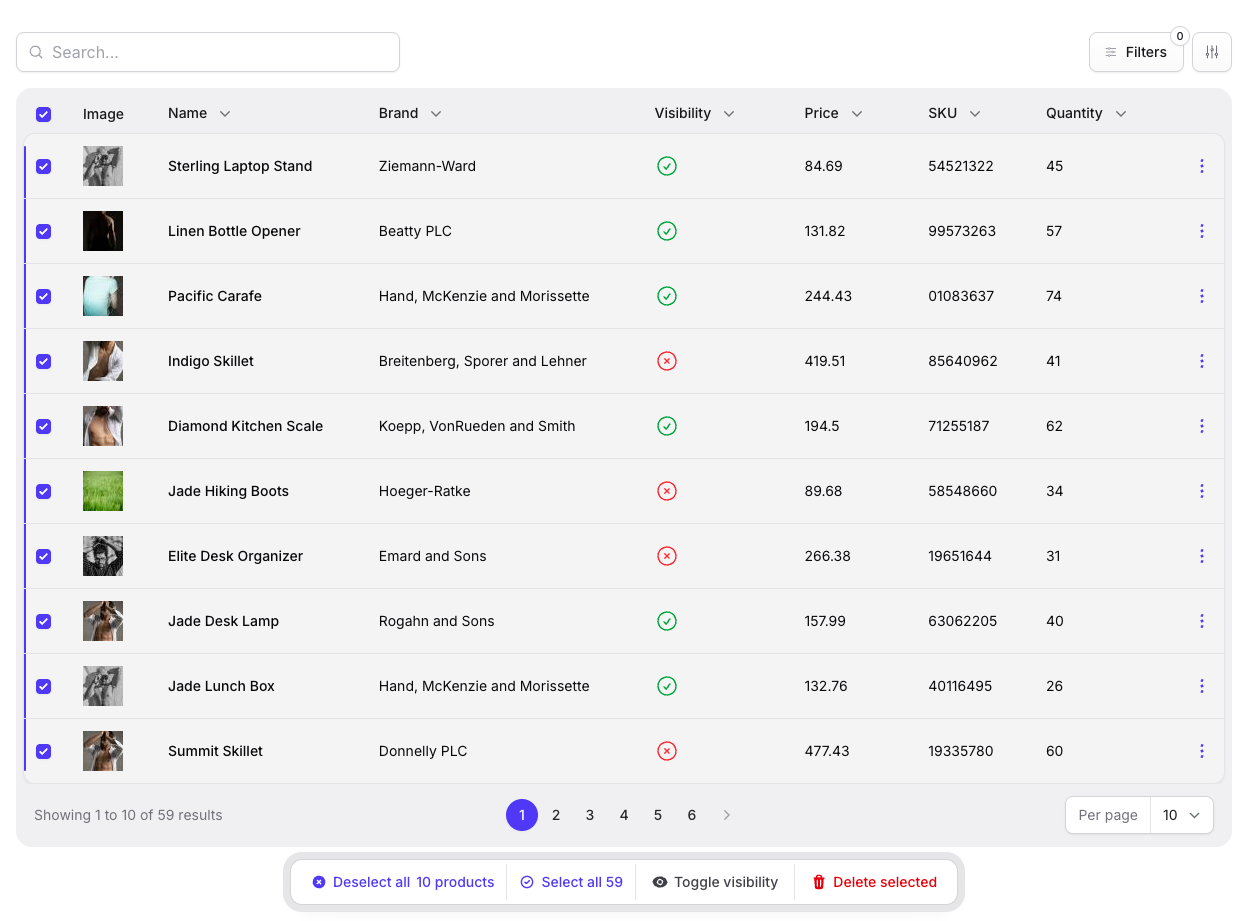
Task: Click hidden cross icon for Indigo Skillet
Action: pos(667,361)
